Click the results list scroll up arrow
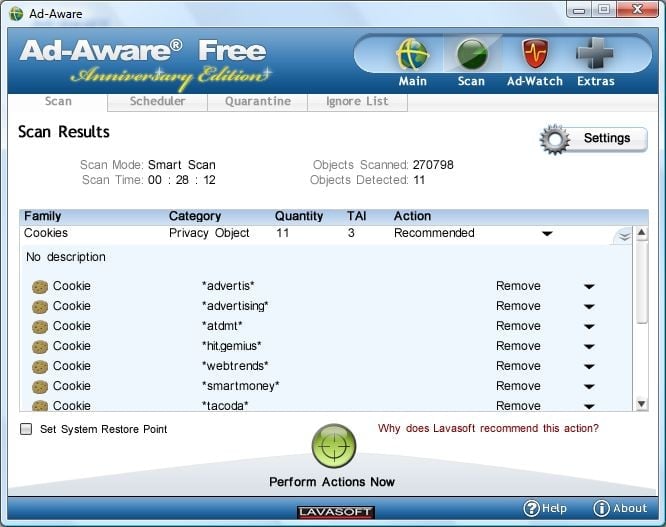 pyautogui.click(x=641, y=232)
